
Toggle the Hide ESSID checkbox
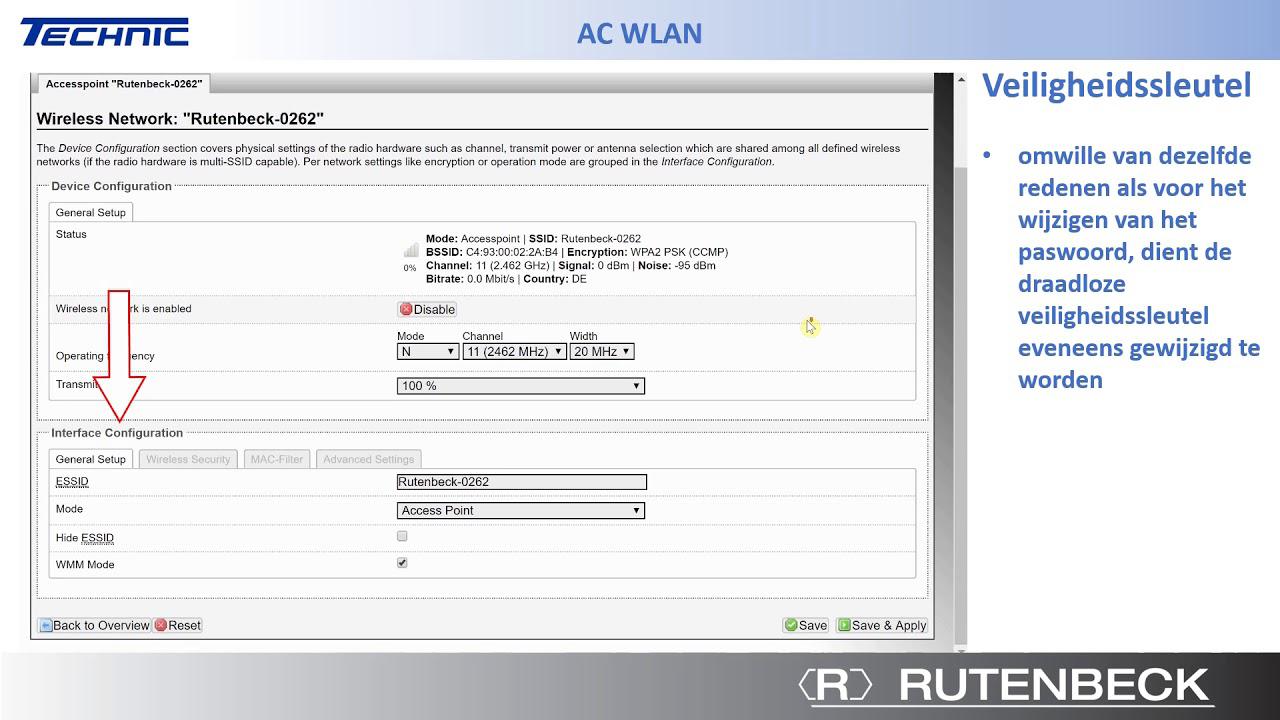(x=402, y=536)
